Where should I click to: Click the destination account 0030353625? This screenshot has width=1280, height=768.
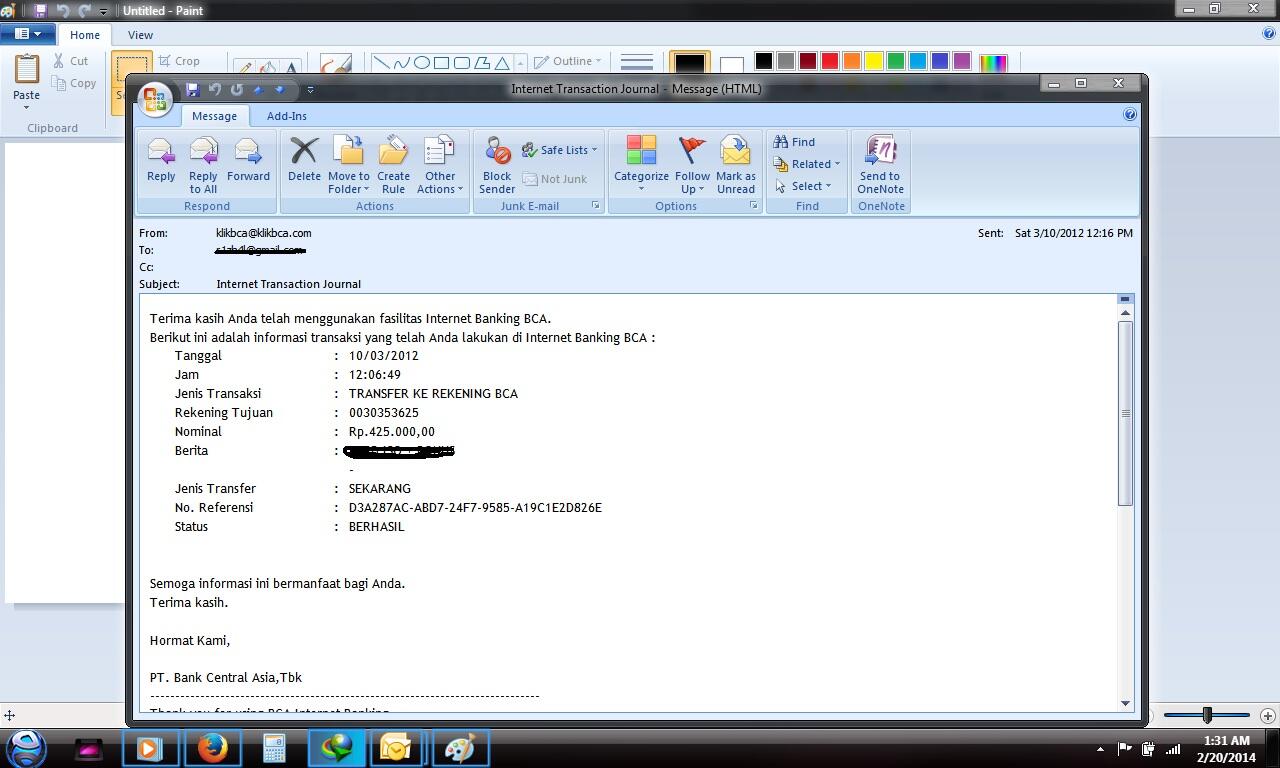(384, 413)
